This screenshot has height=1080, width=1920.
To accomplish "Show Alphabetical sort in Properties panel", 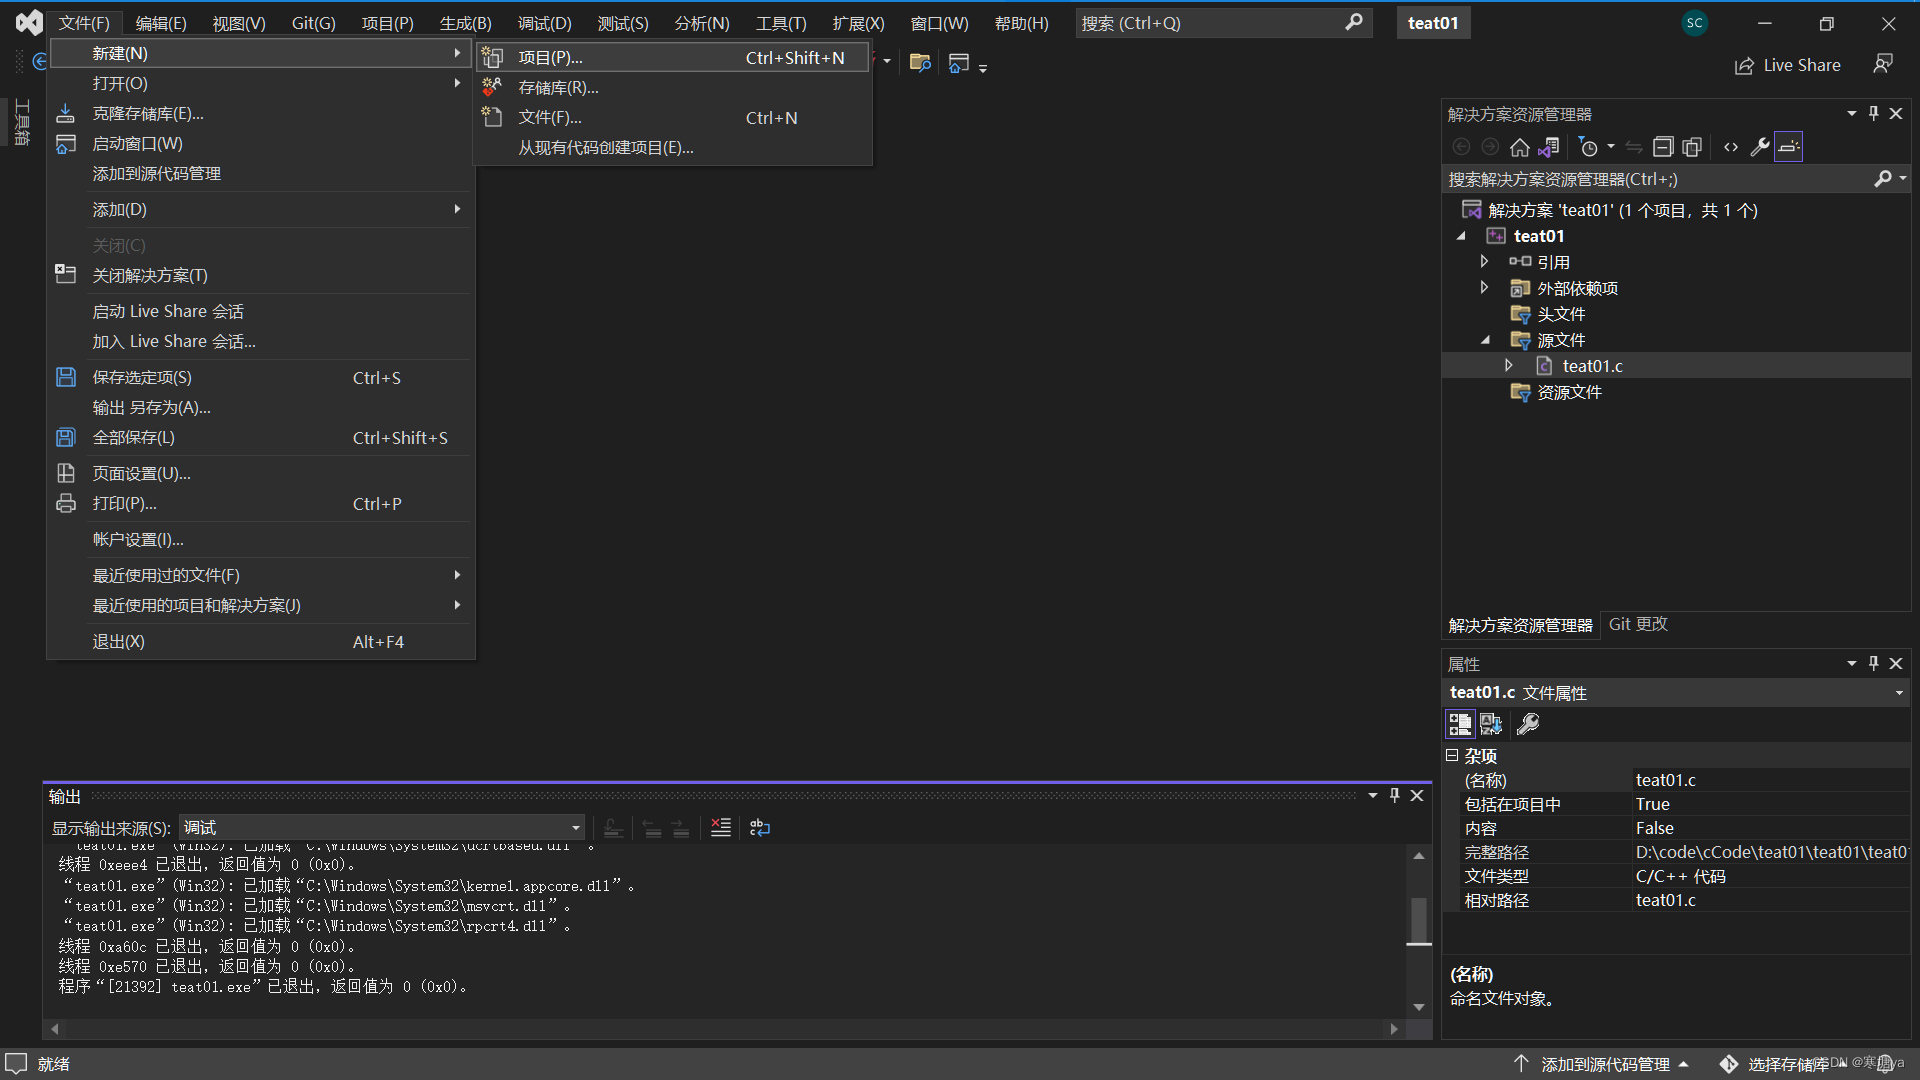I will pos(1491,724).
